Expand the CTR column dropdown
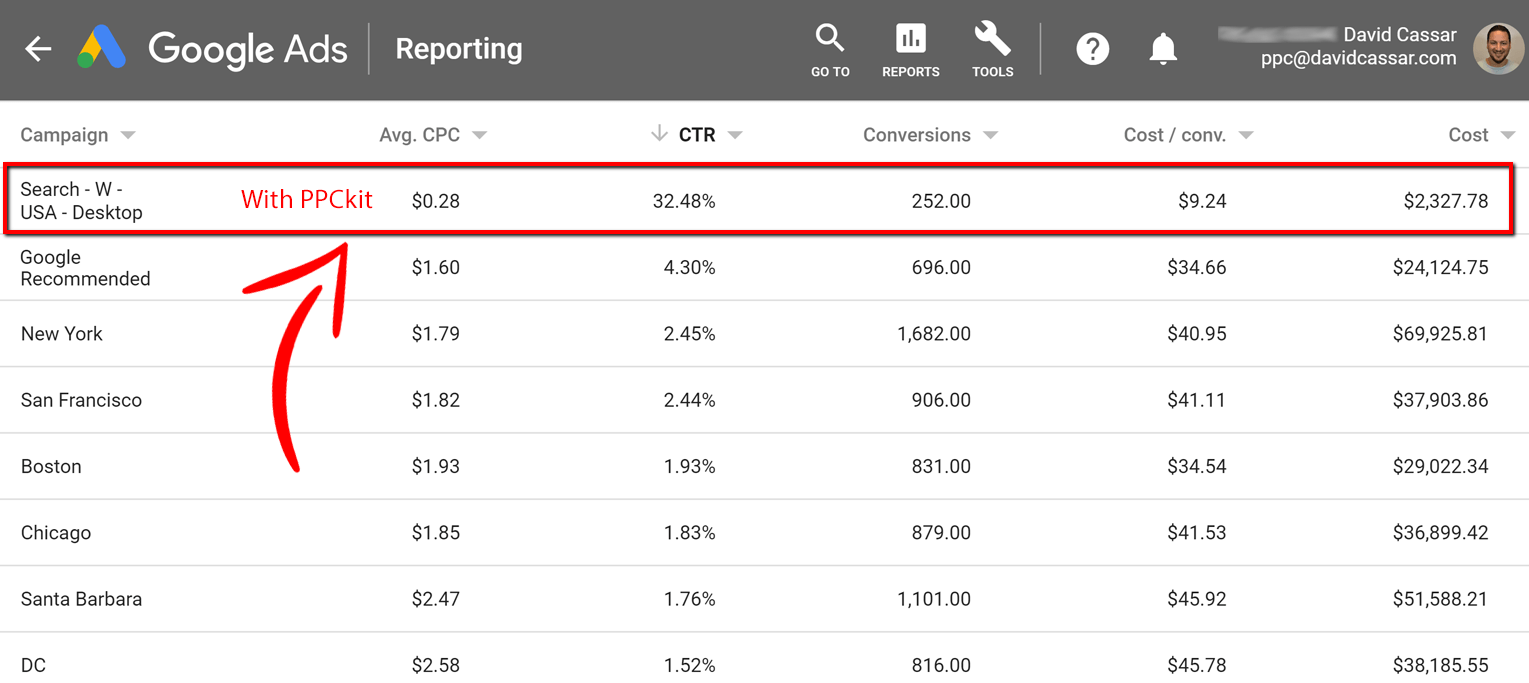 pos(735,135)
